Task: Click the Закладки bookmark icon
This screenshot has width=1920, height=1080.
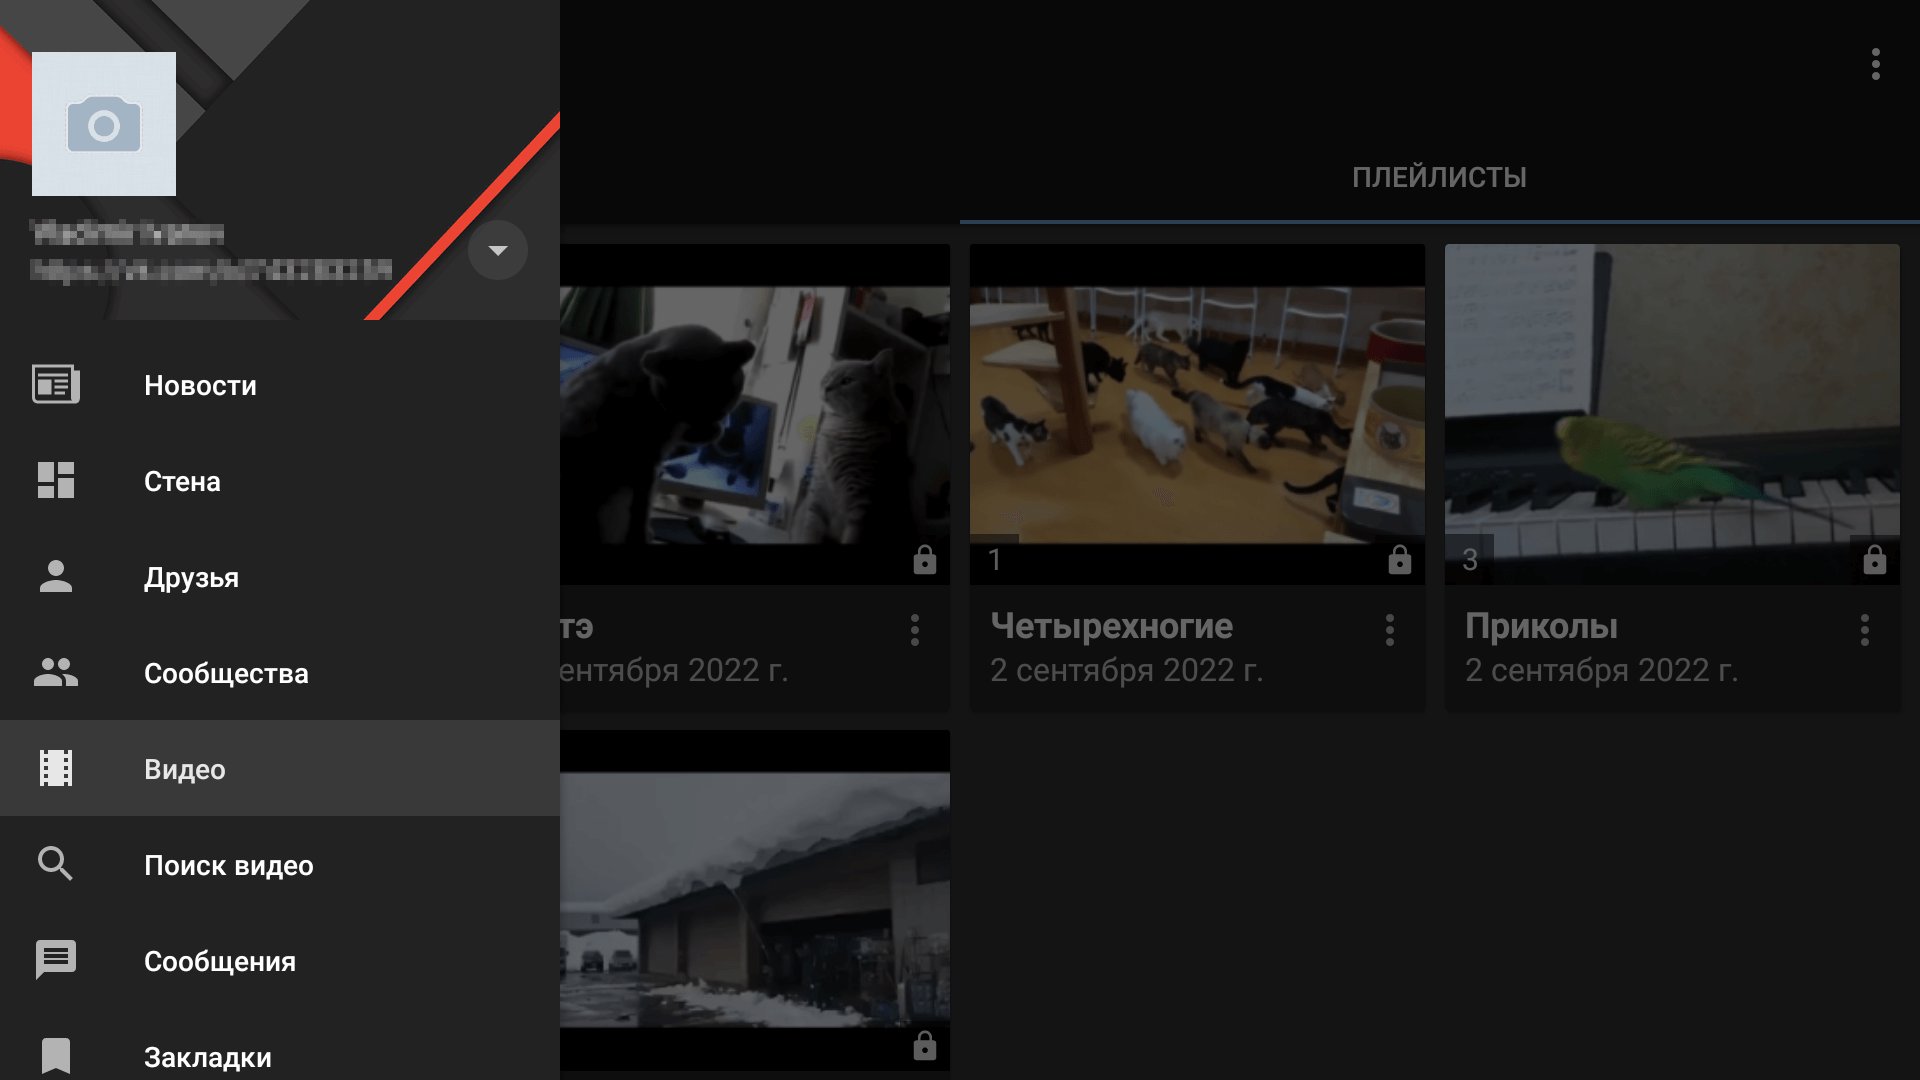Action: [56, 1055]
